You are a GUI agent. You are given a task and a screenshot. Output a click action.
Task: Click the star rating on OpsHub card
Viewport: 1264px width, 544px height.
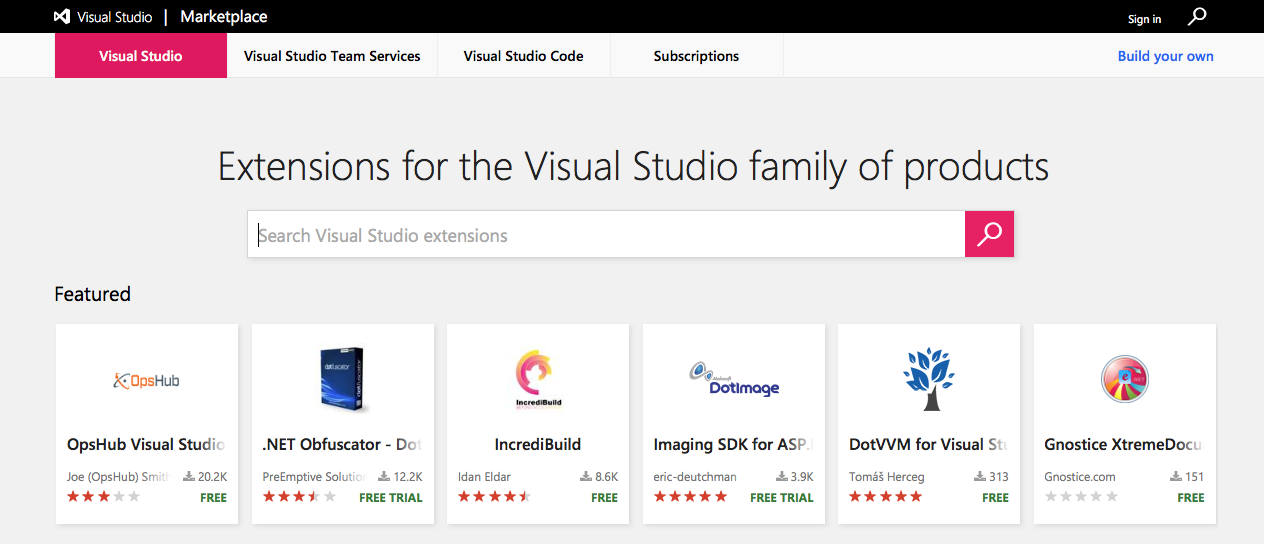(104, 497)
